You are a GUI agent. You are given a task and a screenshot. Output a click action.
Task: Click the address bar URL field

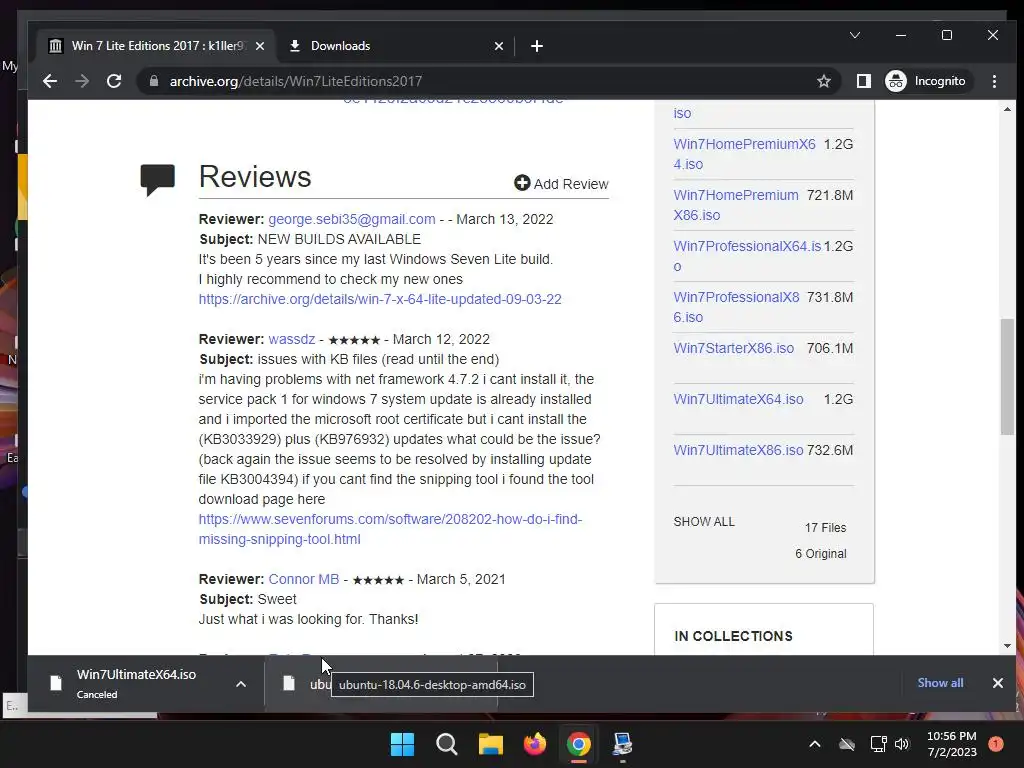tap(490, 81)
